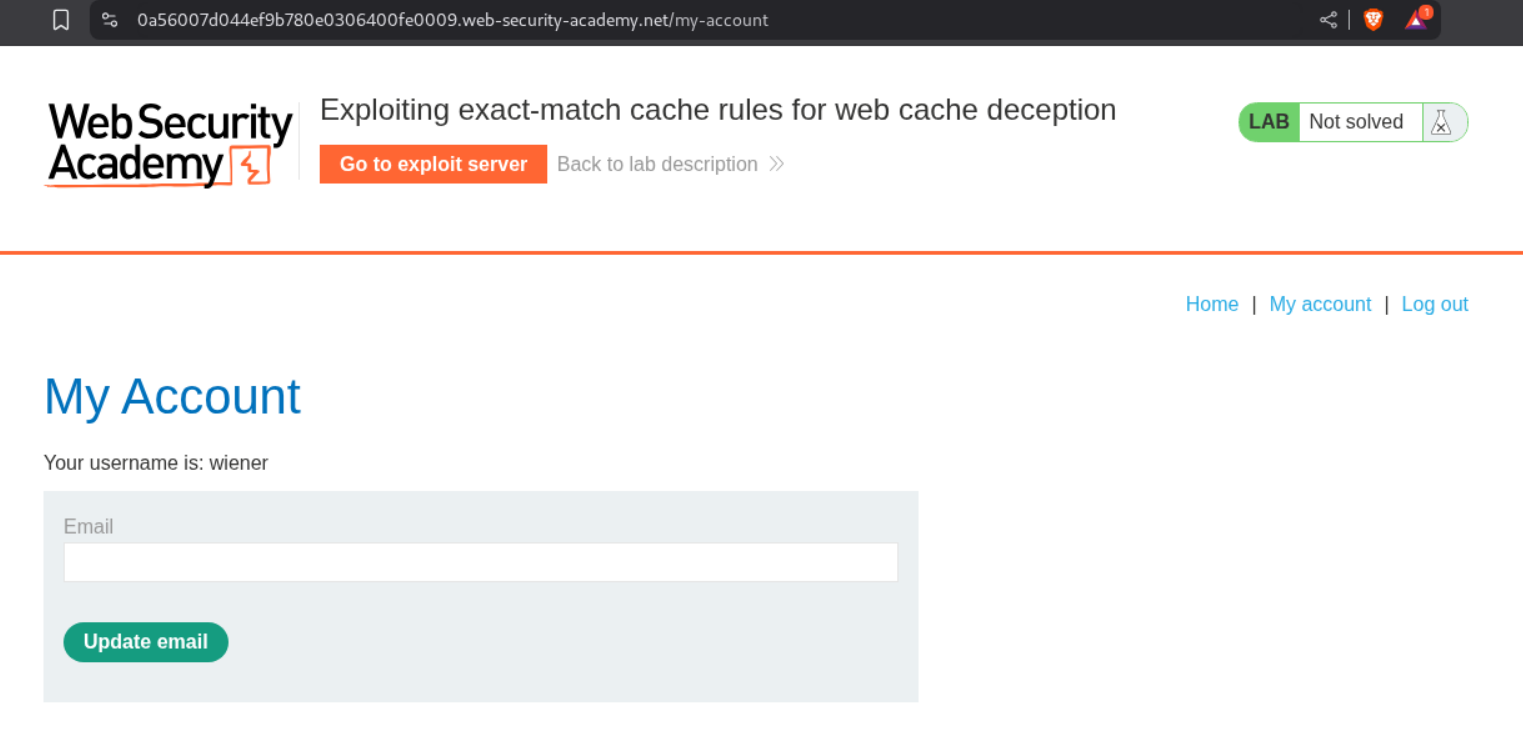Open the My account navigation link
The image size is (1523, 734).
(1320, 304)
